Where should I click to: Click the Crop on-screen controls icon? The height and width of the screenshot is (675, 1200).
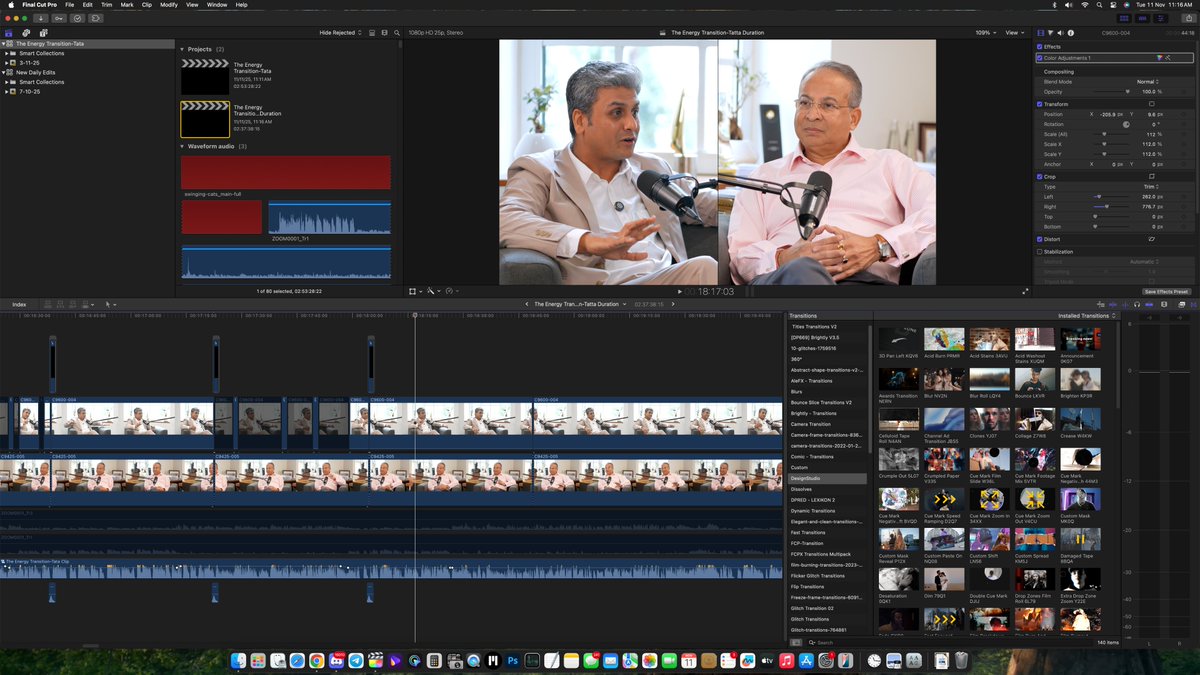1151,176
